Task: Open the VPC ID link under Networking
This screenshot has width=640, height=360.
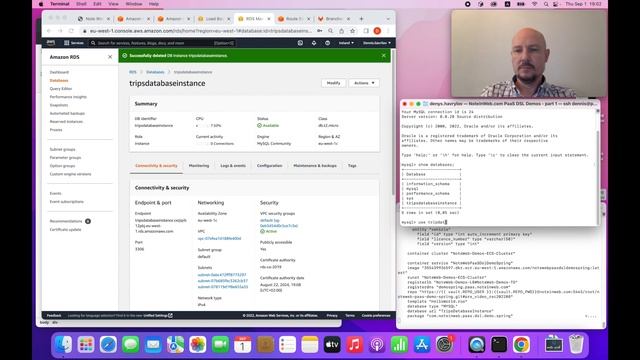Action: (220, 238)
